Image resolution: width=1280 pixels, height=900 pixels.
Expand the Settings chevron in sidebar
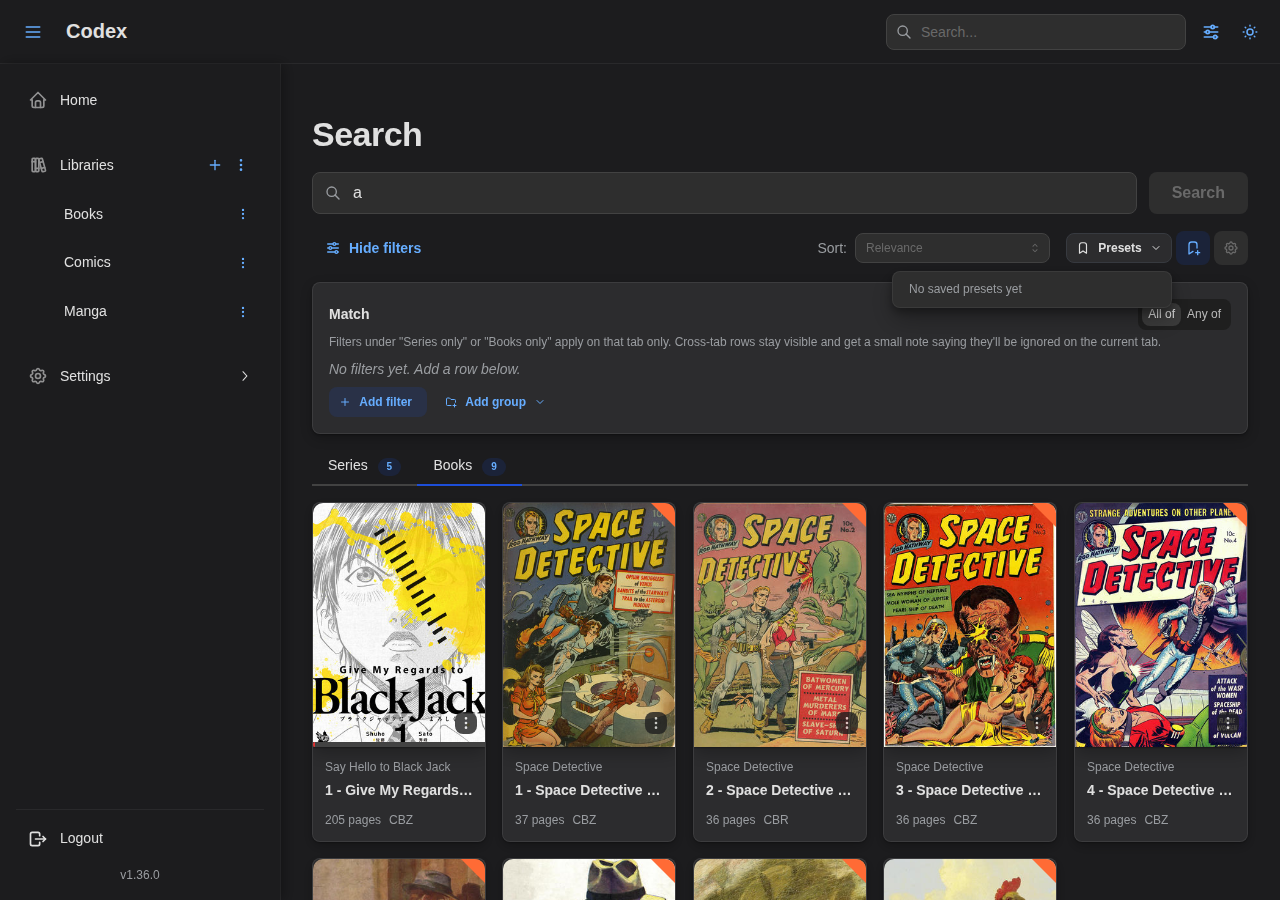244,376
